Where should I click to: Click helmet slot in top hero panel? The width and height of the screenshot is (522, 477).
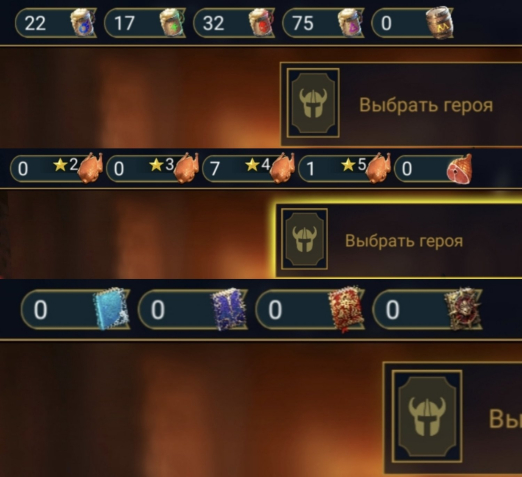pyautogui.click(x=313, y=103)
